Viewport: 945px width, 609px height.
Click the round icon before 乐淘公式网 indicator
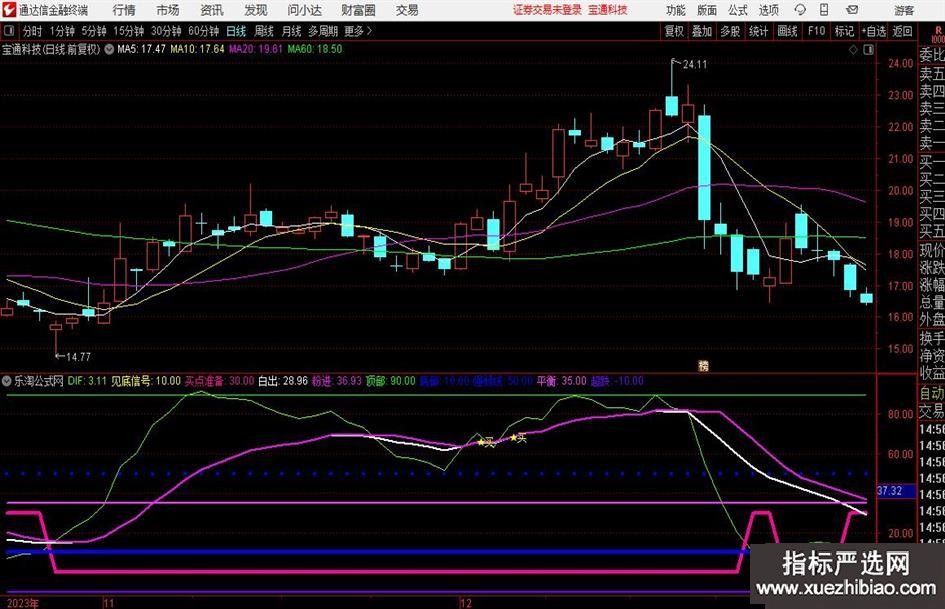[x=8, y=381]
